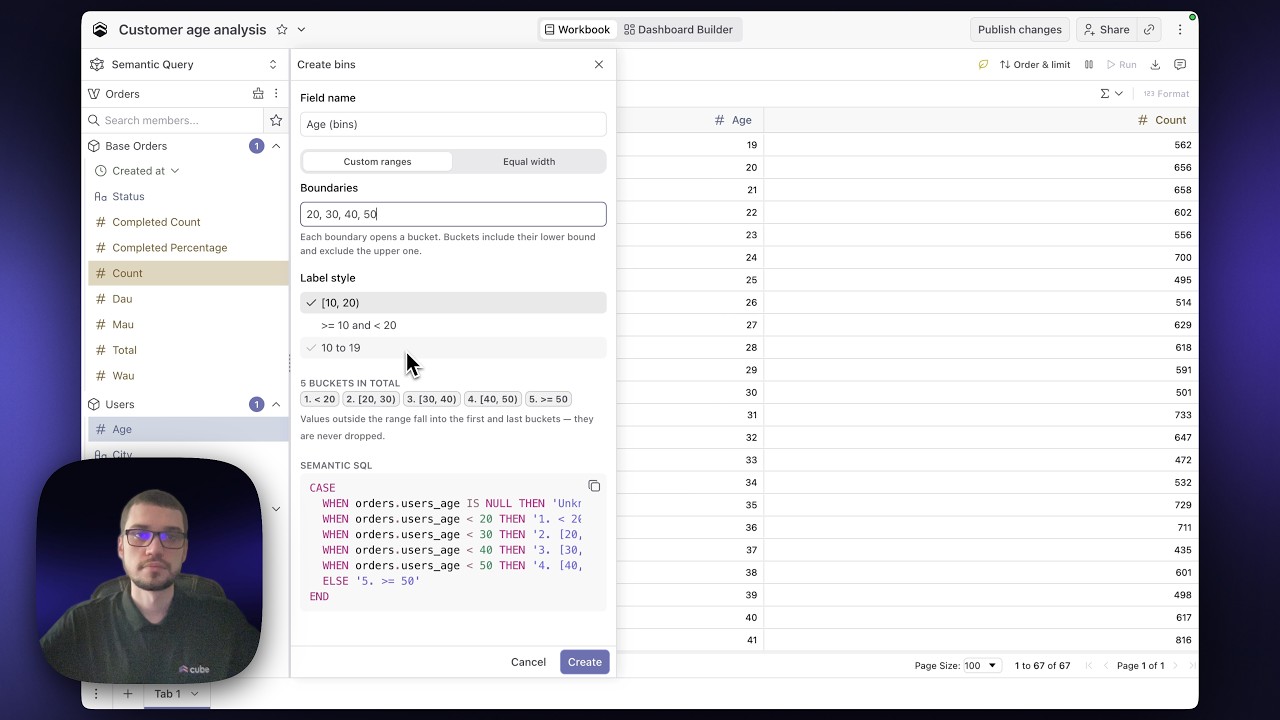
Task: Select the Custom ranges mode
Action: point(377,162)
